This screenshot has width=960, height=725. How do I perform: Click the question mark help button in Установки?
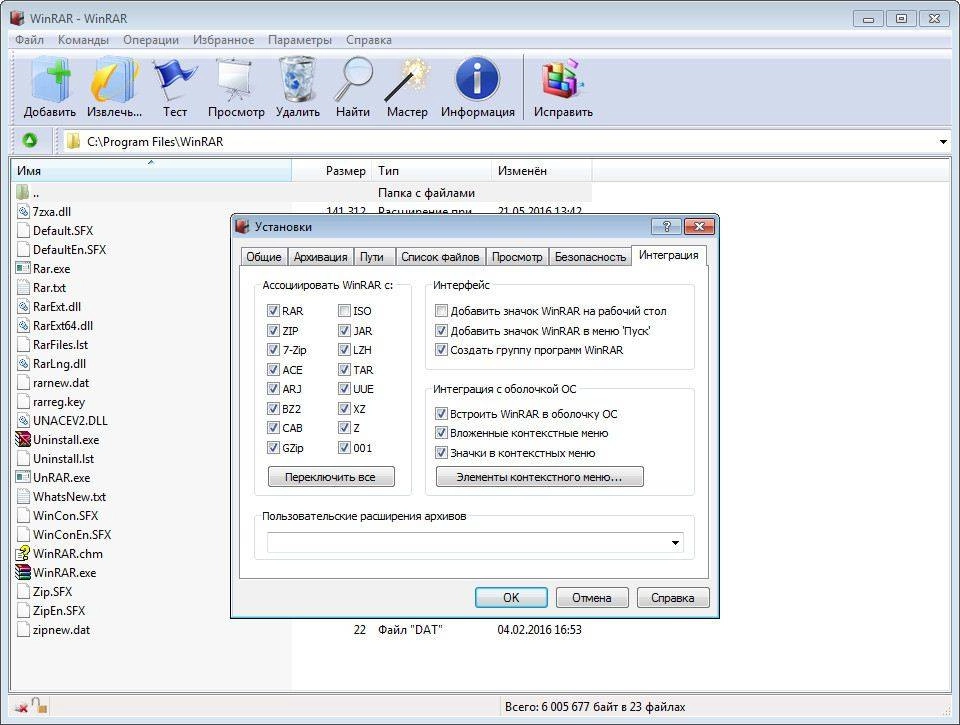click(667, 227)
